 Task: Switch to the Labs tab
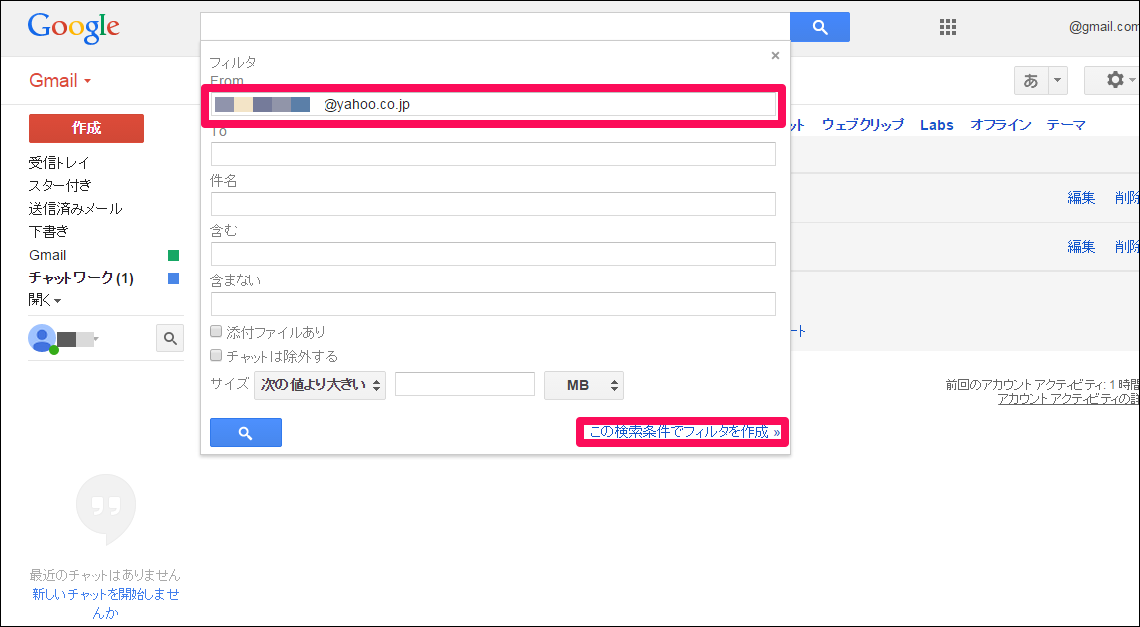point(936,125)
